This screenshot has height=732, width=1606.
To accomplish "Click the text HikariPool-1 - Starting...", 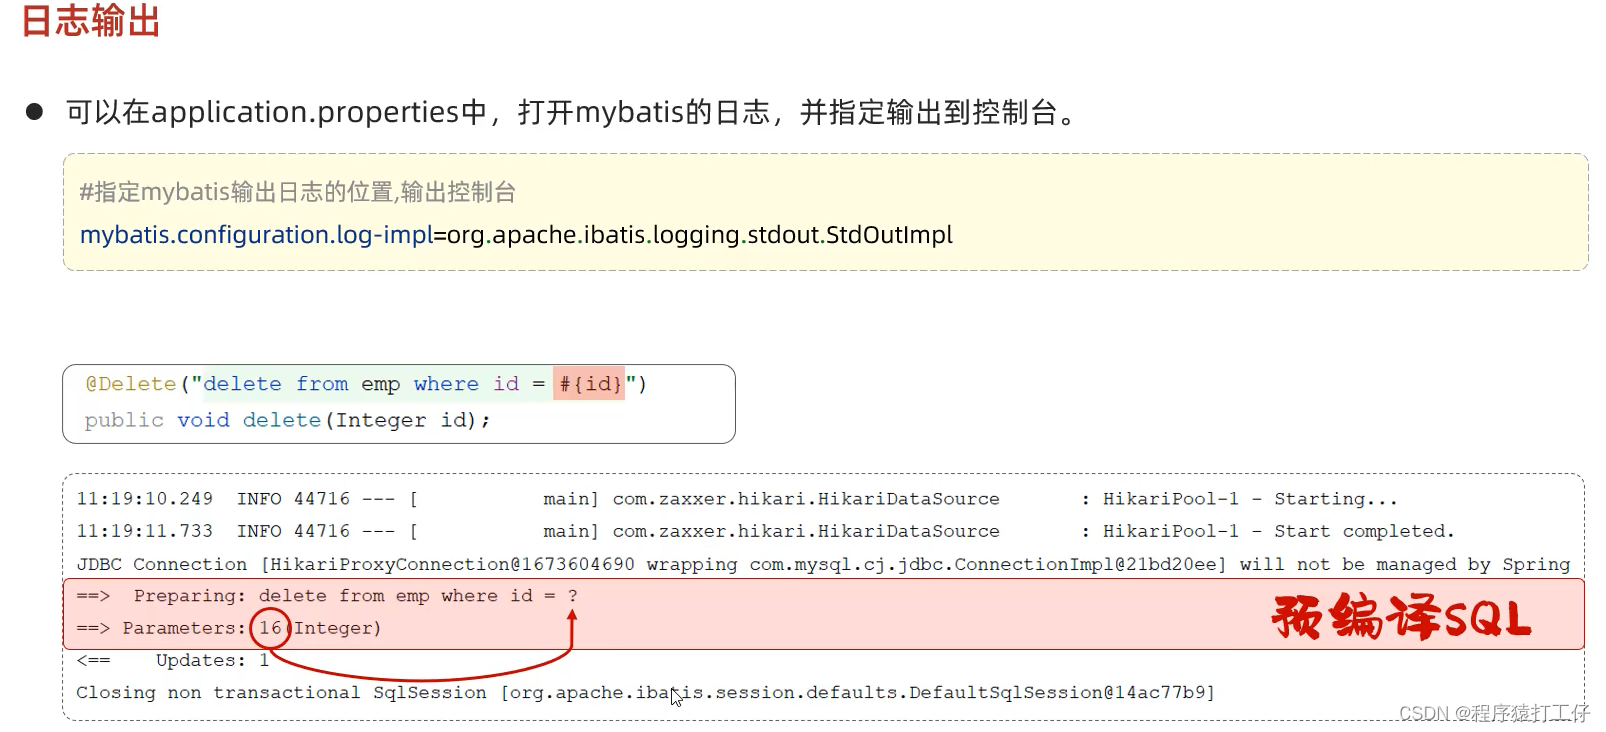I will [1250, 499].
